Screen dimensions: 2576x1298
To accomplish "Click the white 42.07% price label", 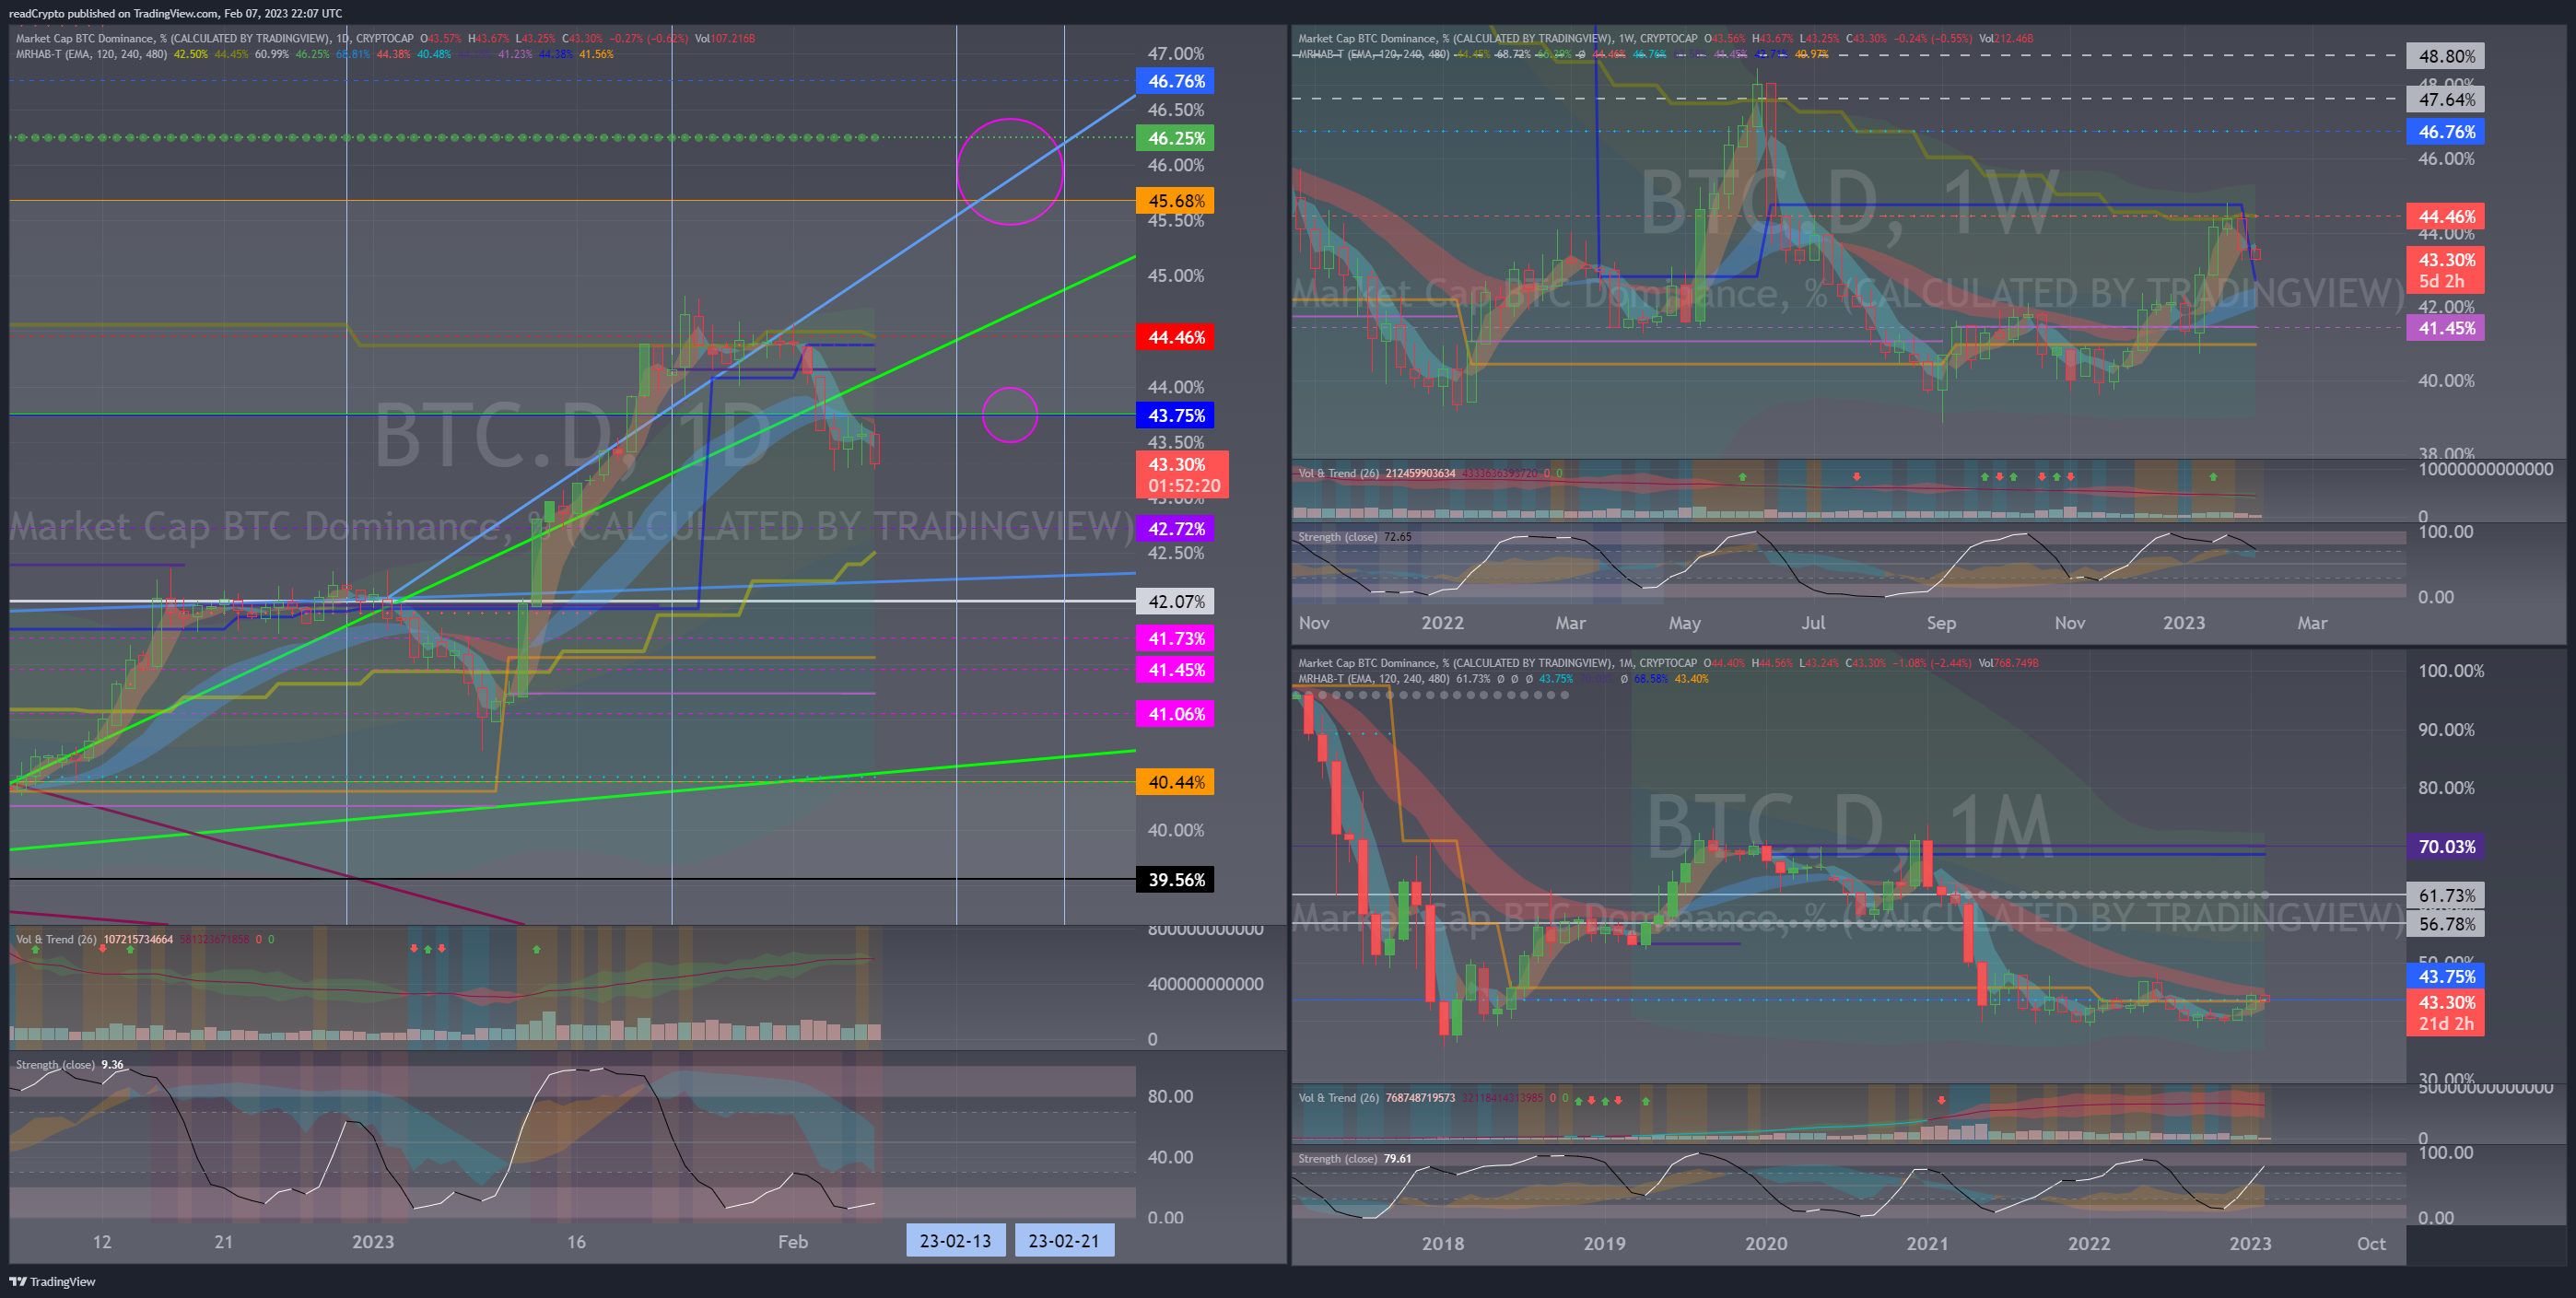I will [1175, 601].
